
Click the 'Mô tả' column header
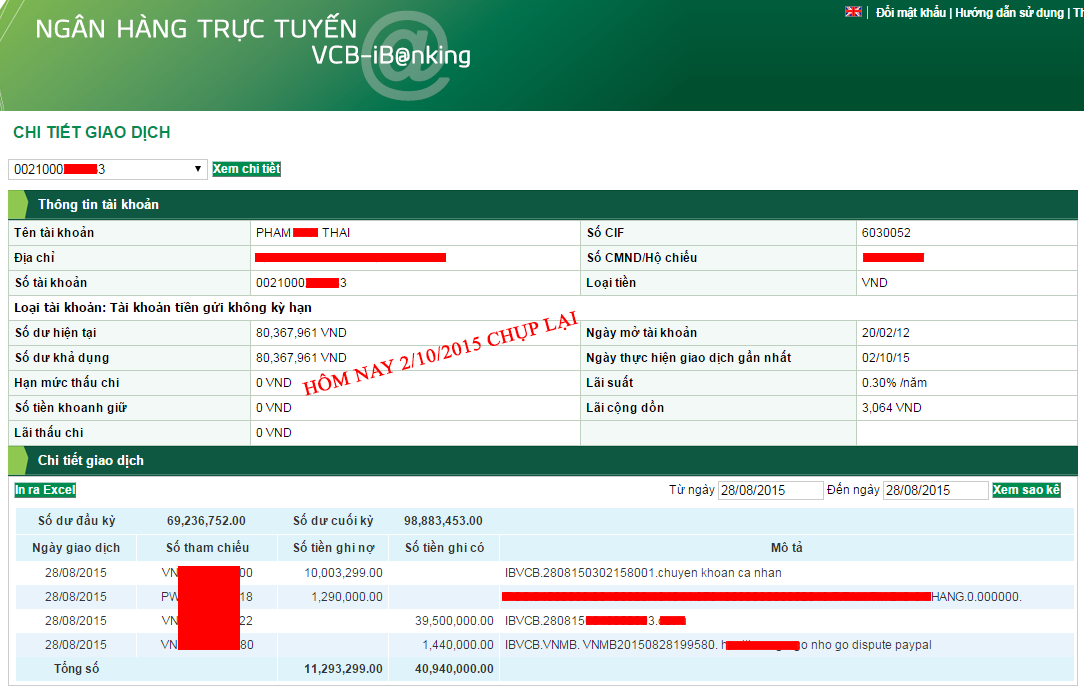(787, 547)
